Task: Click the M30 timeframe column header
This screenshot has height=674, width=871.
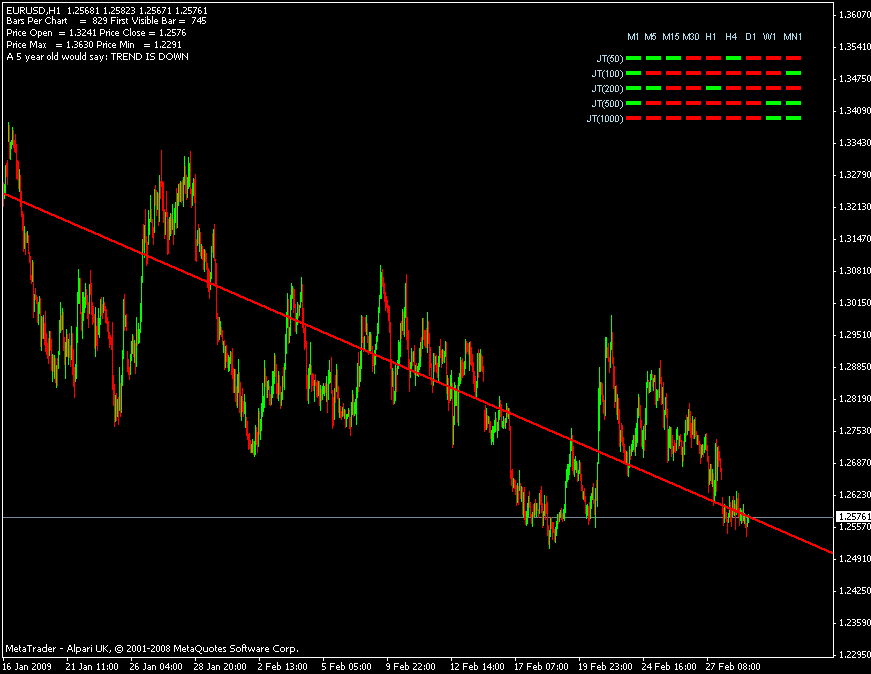Action: pyautogui.click(x=690, y=37)
